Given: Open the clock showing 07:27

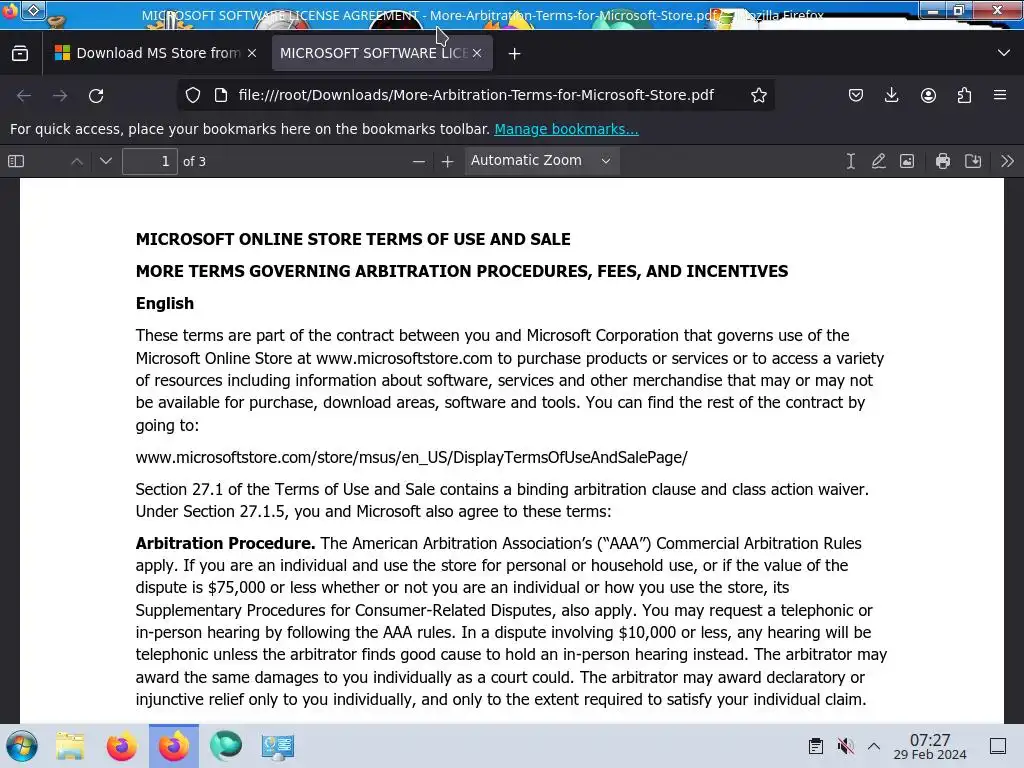Looking at the screenshot, I should (x=930, y=746).
